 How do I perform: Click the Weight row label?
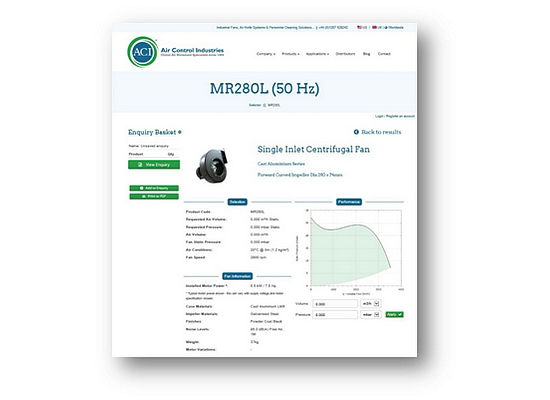193,341
